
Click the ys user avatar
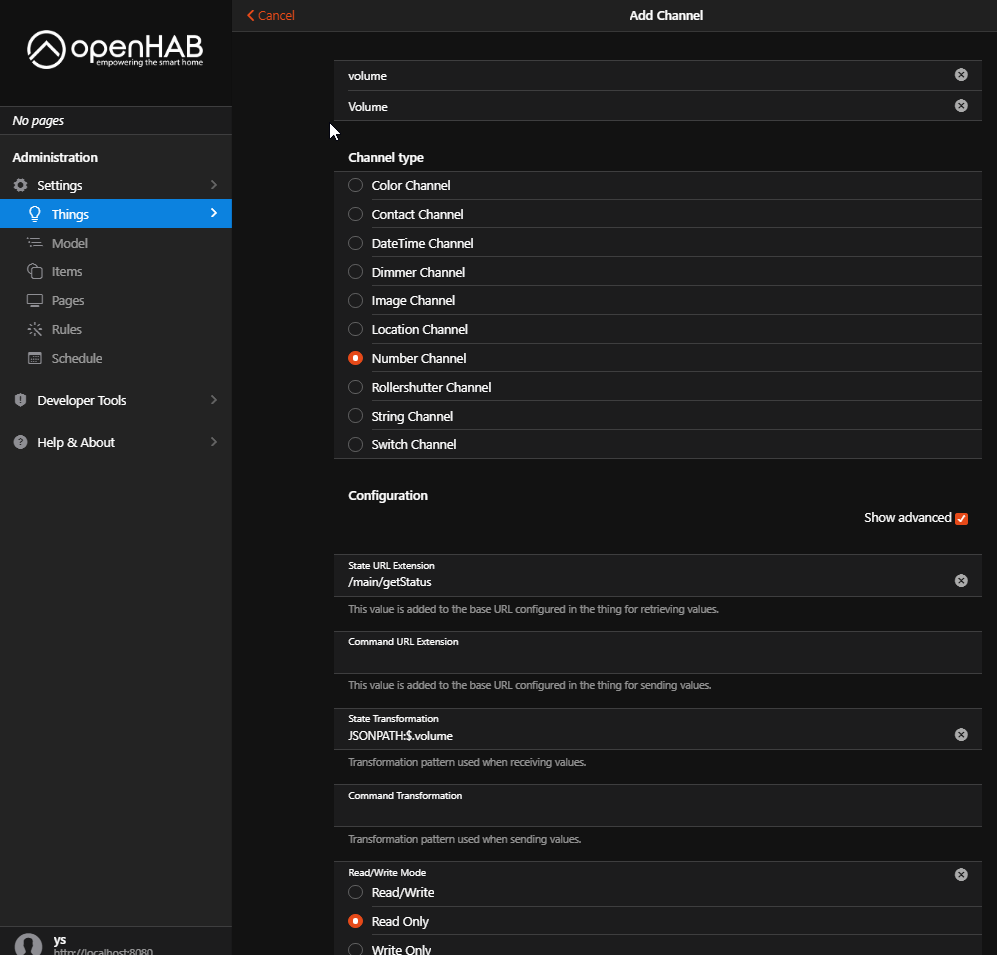[28, 944]
